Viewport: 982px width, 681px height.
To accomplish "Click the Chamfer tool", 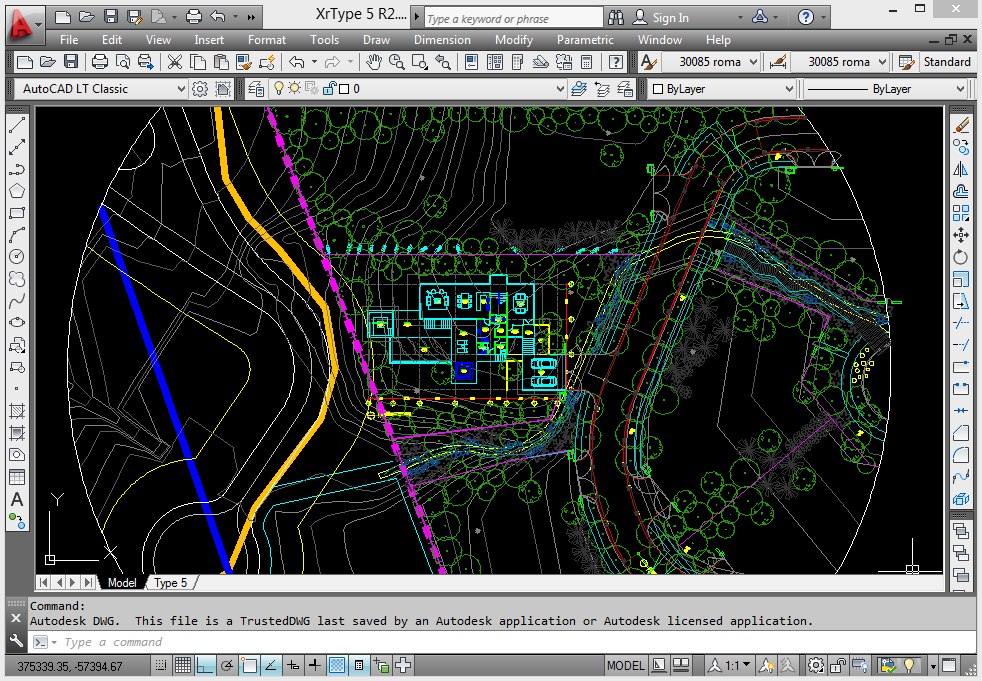I will (961, 433).
